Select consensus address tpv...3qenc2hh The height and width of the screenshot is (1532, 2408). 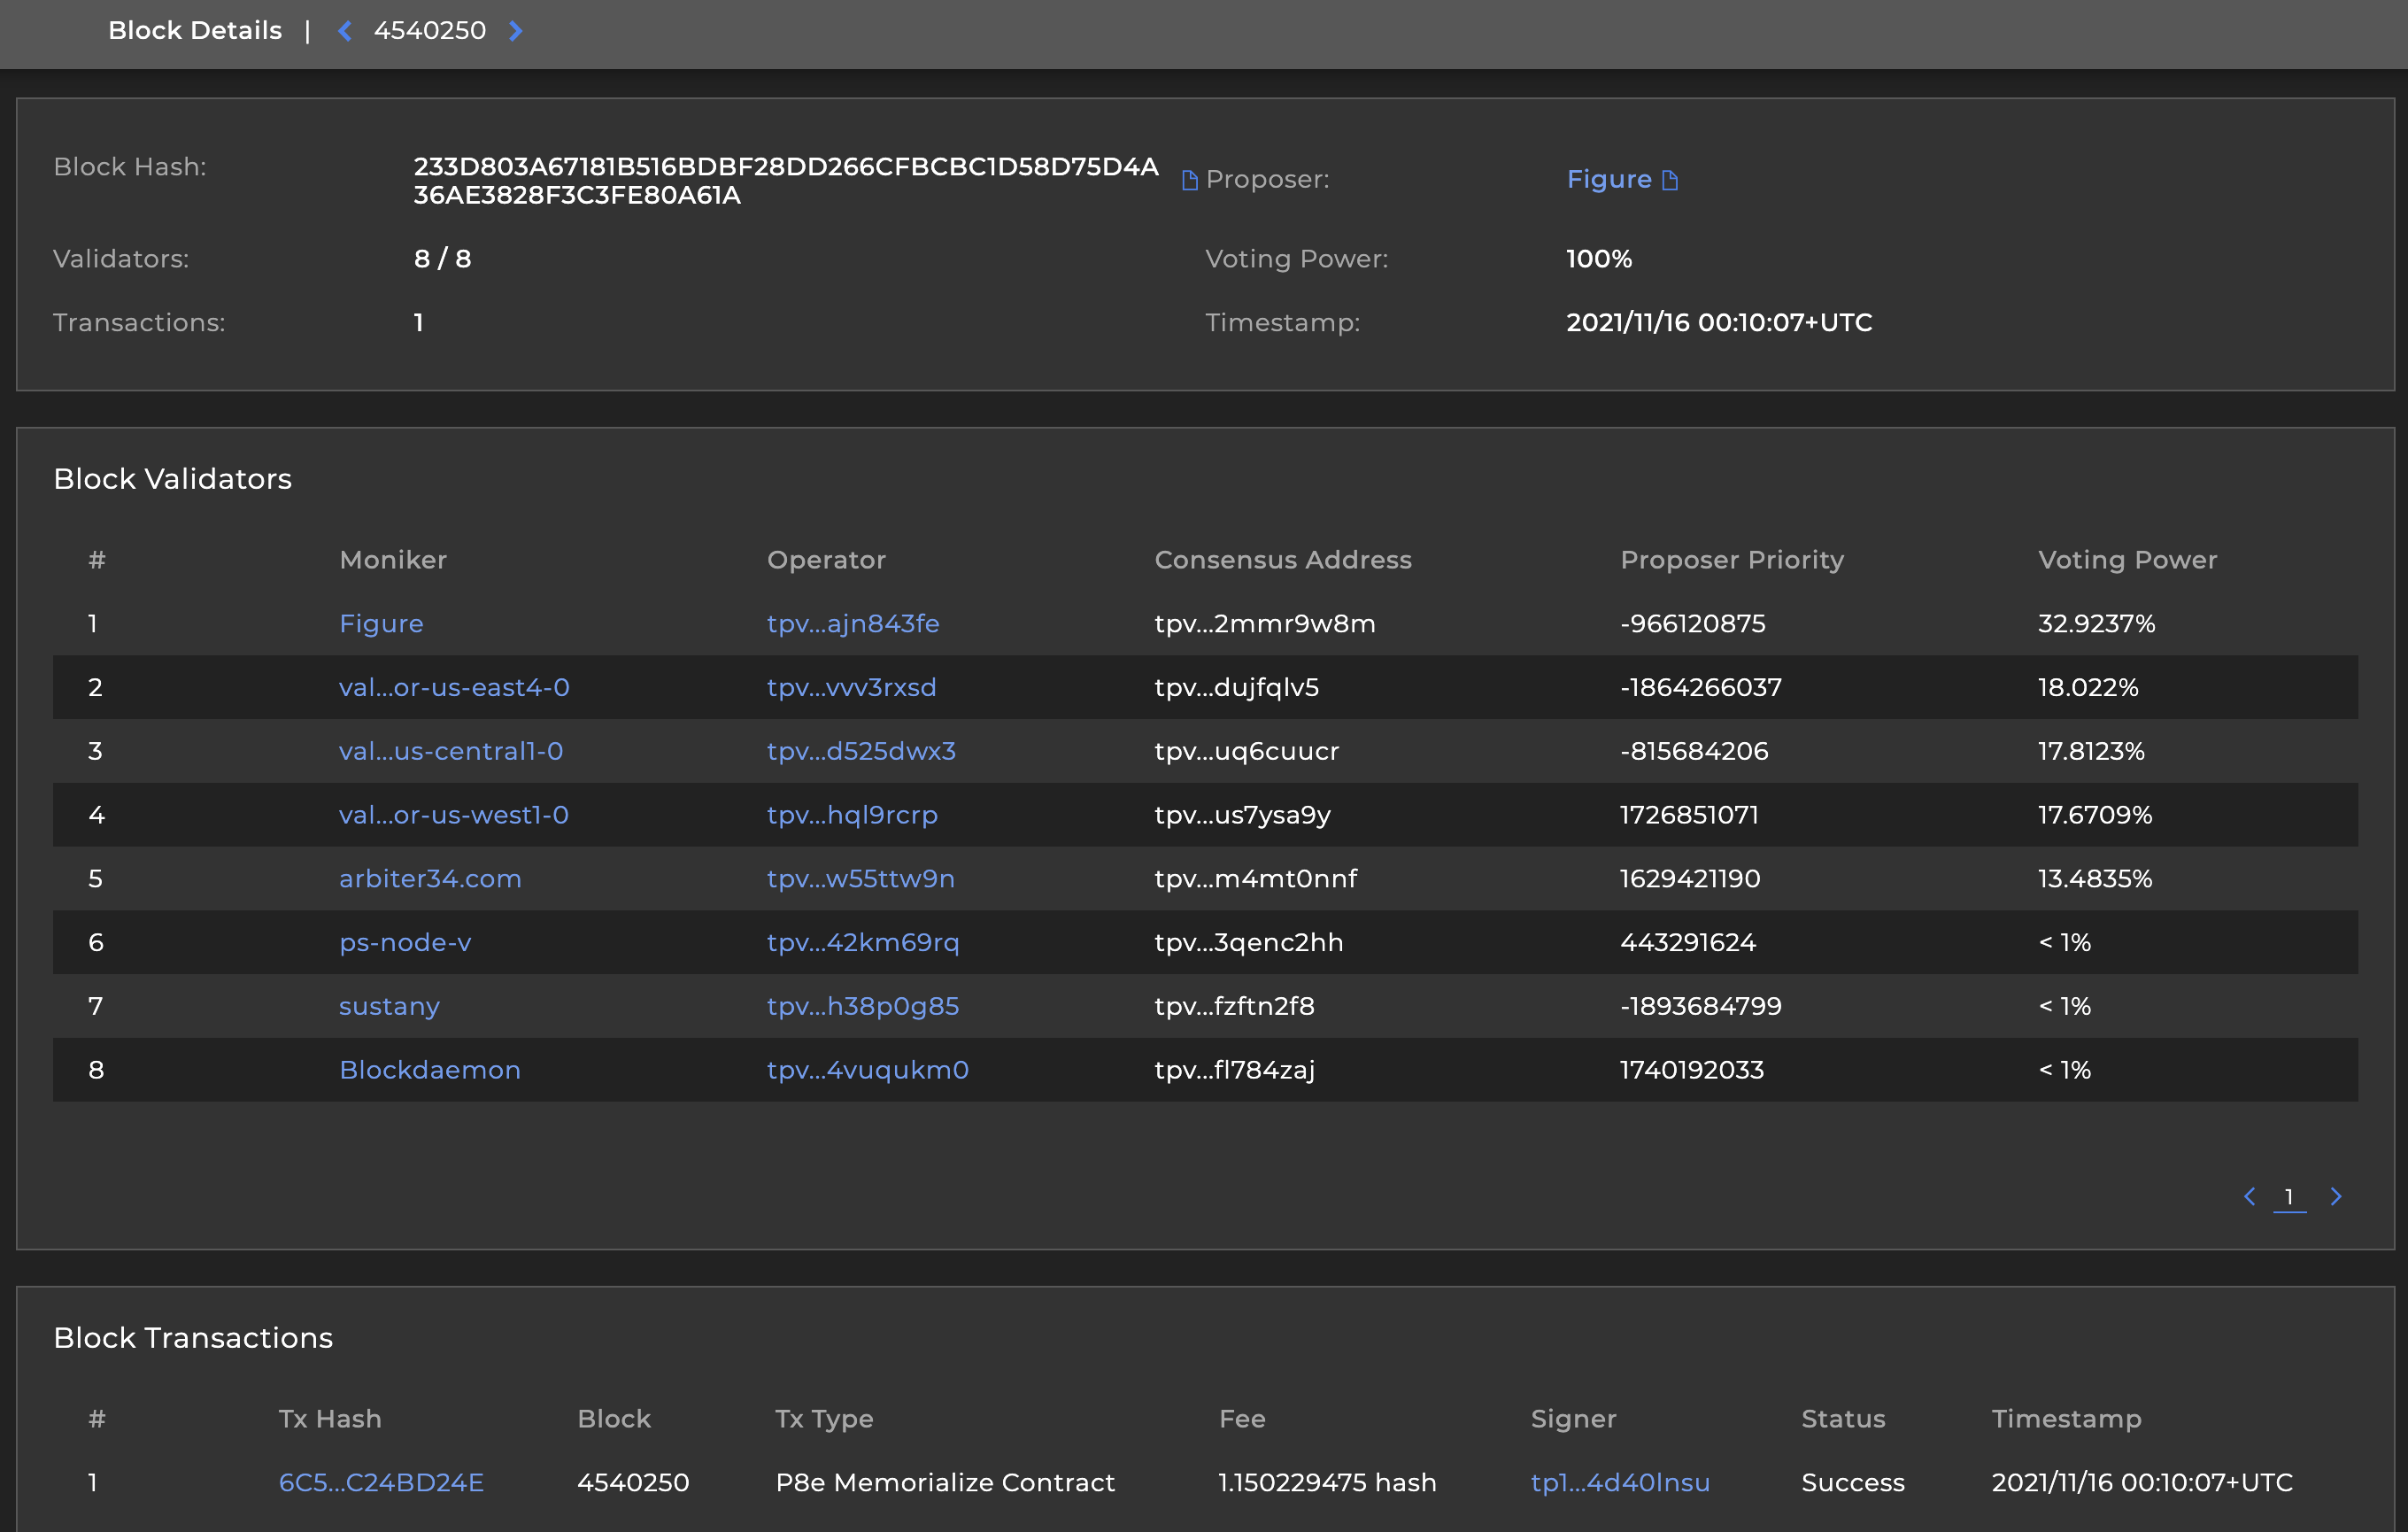1248,942
